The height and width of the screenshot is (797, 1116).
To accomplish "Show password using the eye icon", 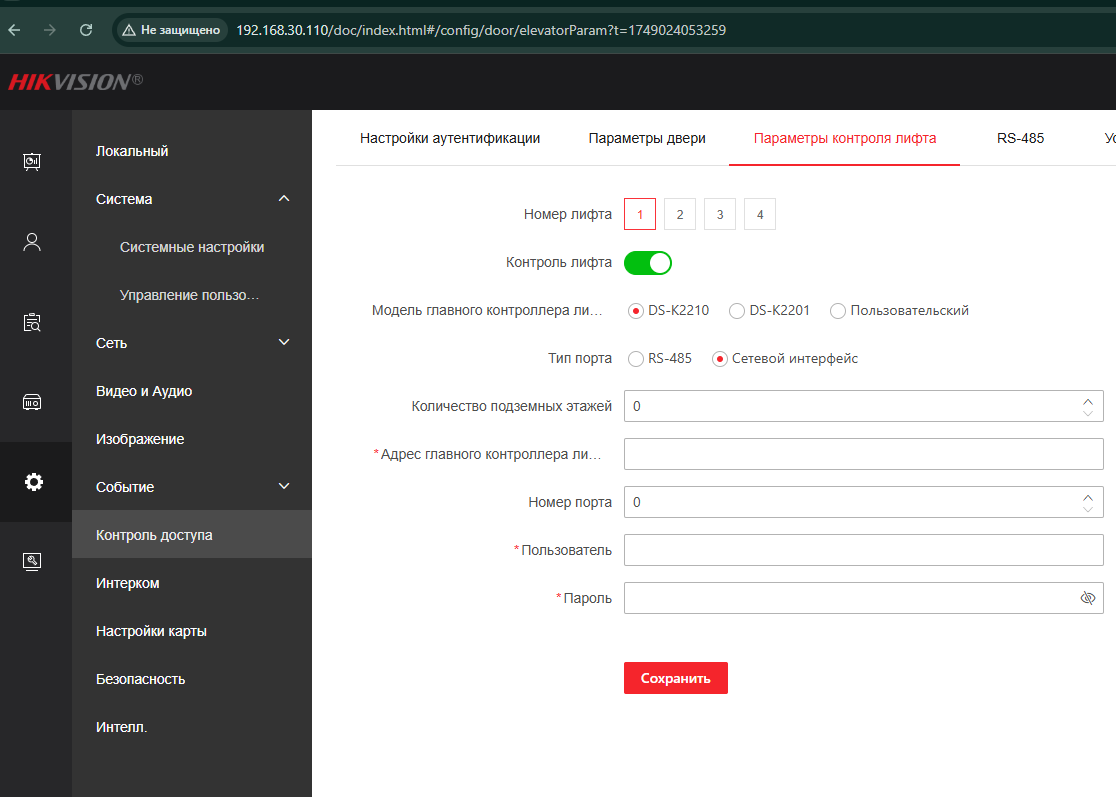I will [x=1088, y=598].
